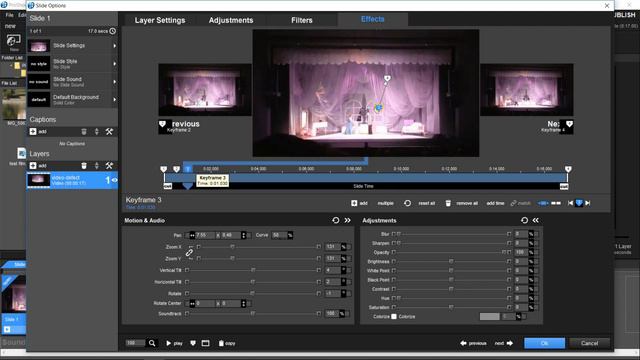Play the slide preview
The image size is (640, 360).
click(174, 343)
